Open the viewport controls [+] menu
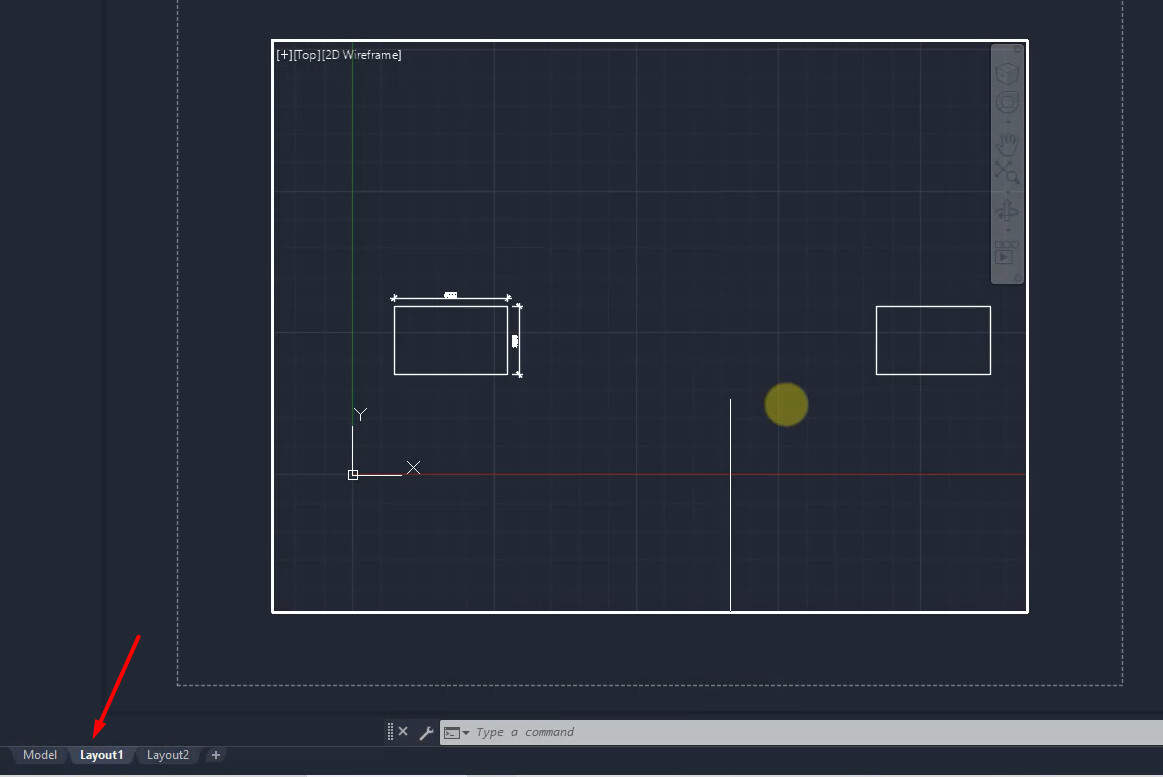The width and height of the screenshot is (1163, 777). point(283,55)
